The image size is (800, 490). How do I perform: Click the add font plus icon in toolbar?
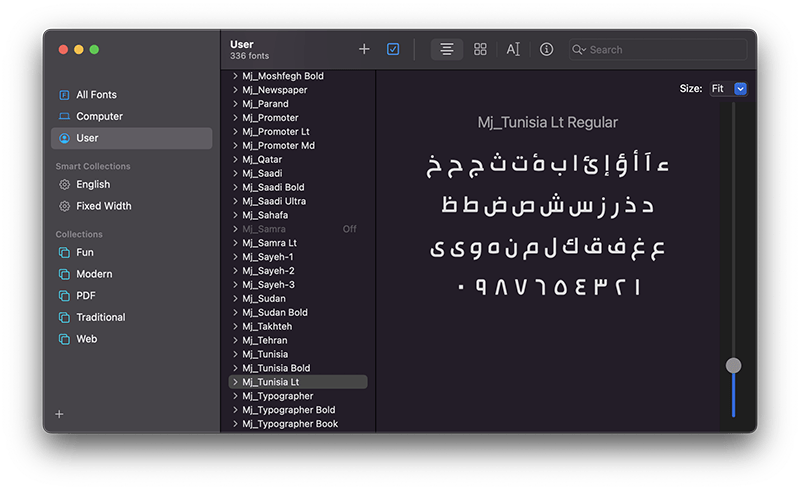click(364, 49)
